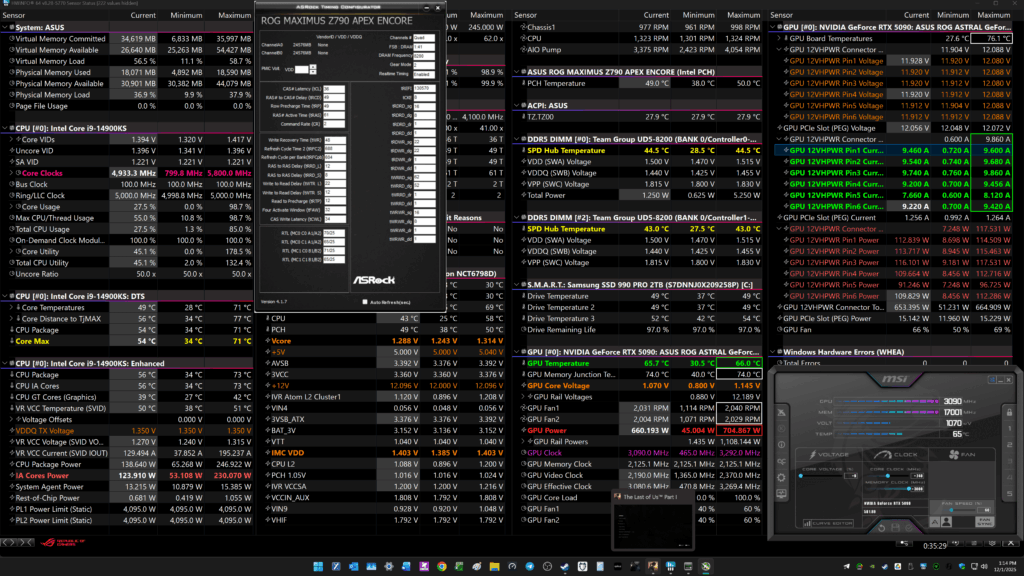Viewport: 1024px width, 576px height.
Task: Select the GPU Temperature row in HWiNFO
Action: [642, 363]
